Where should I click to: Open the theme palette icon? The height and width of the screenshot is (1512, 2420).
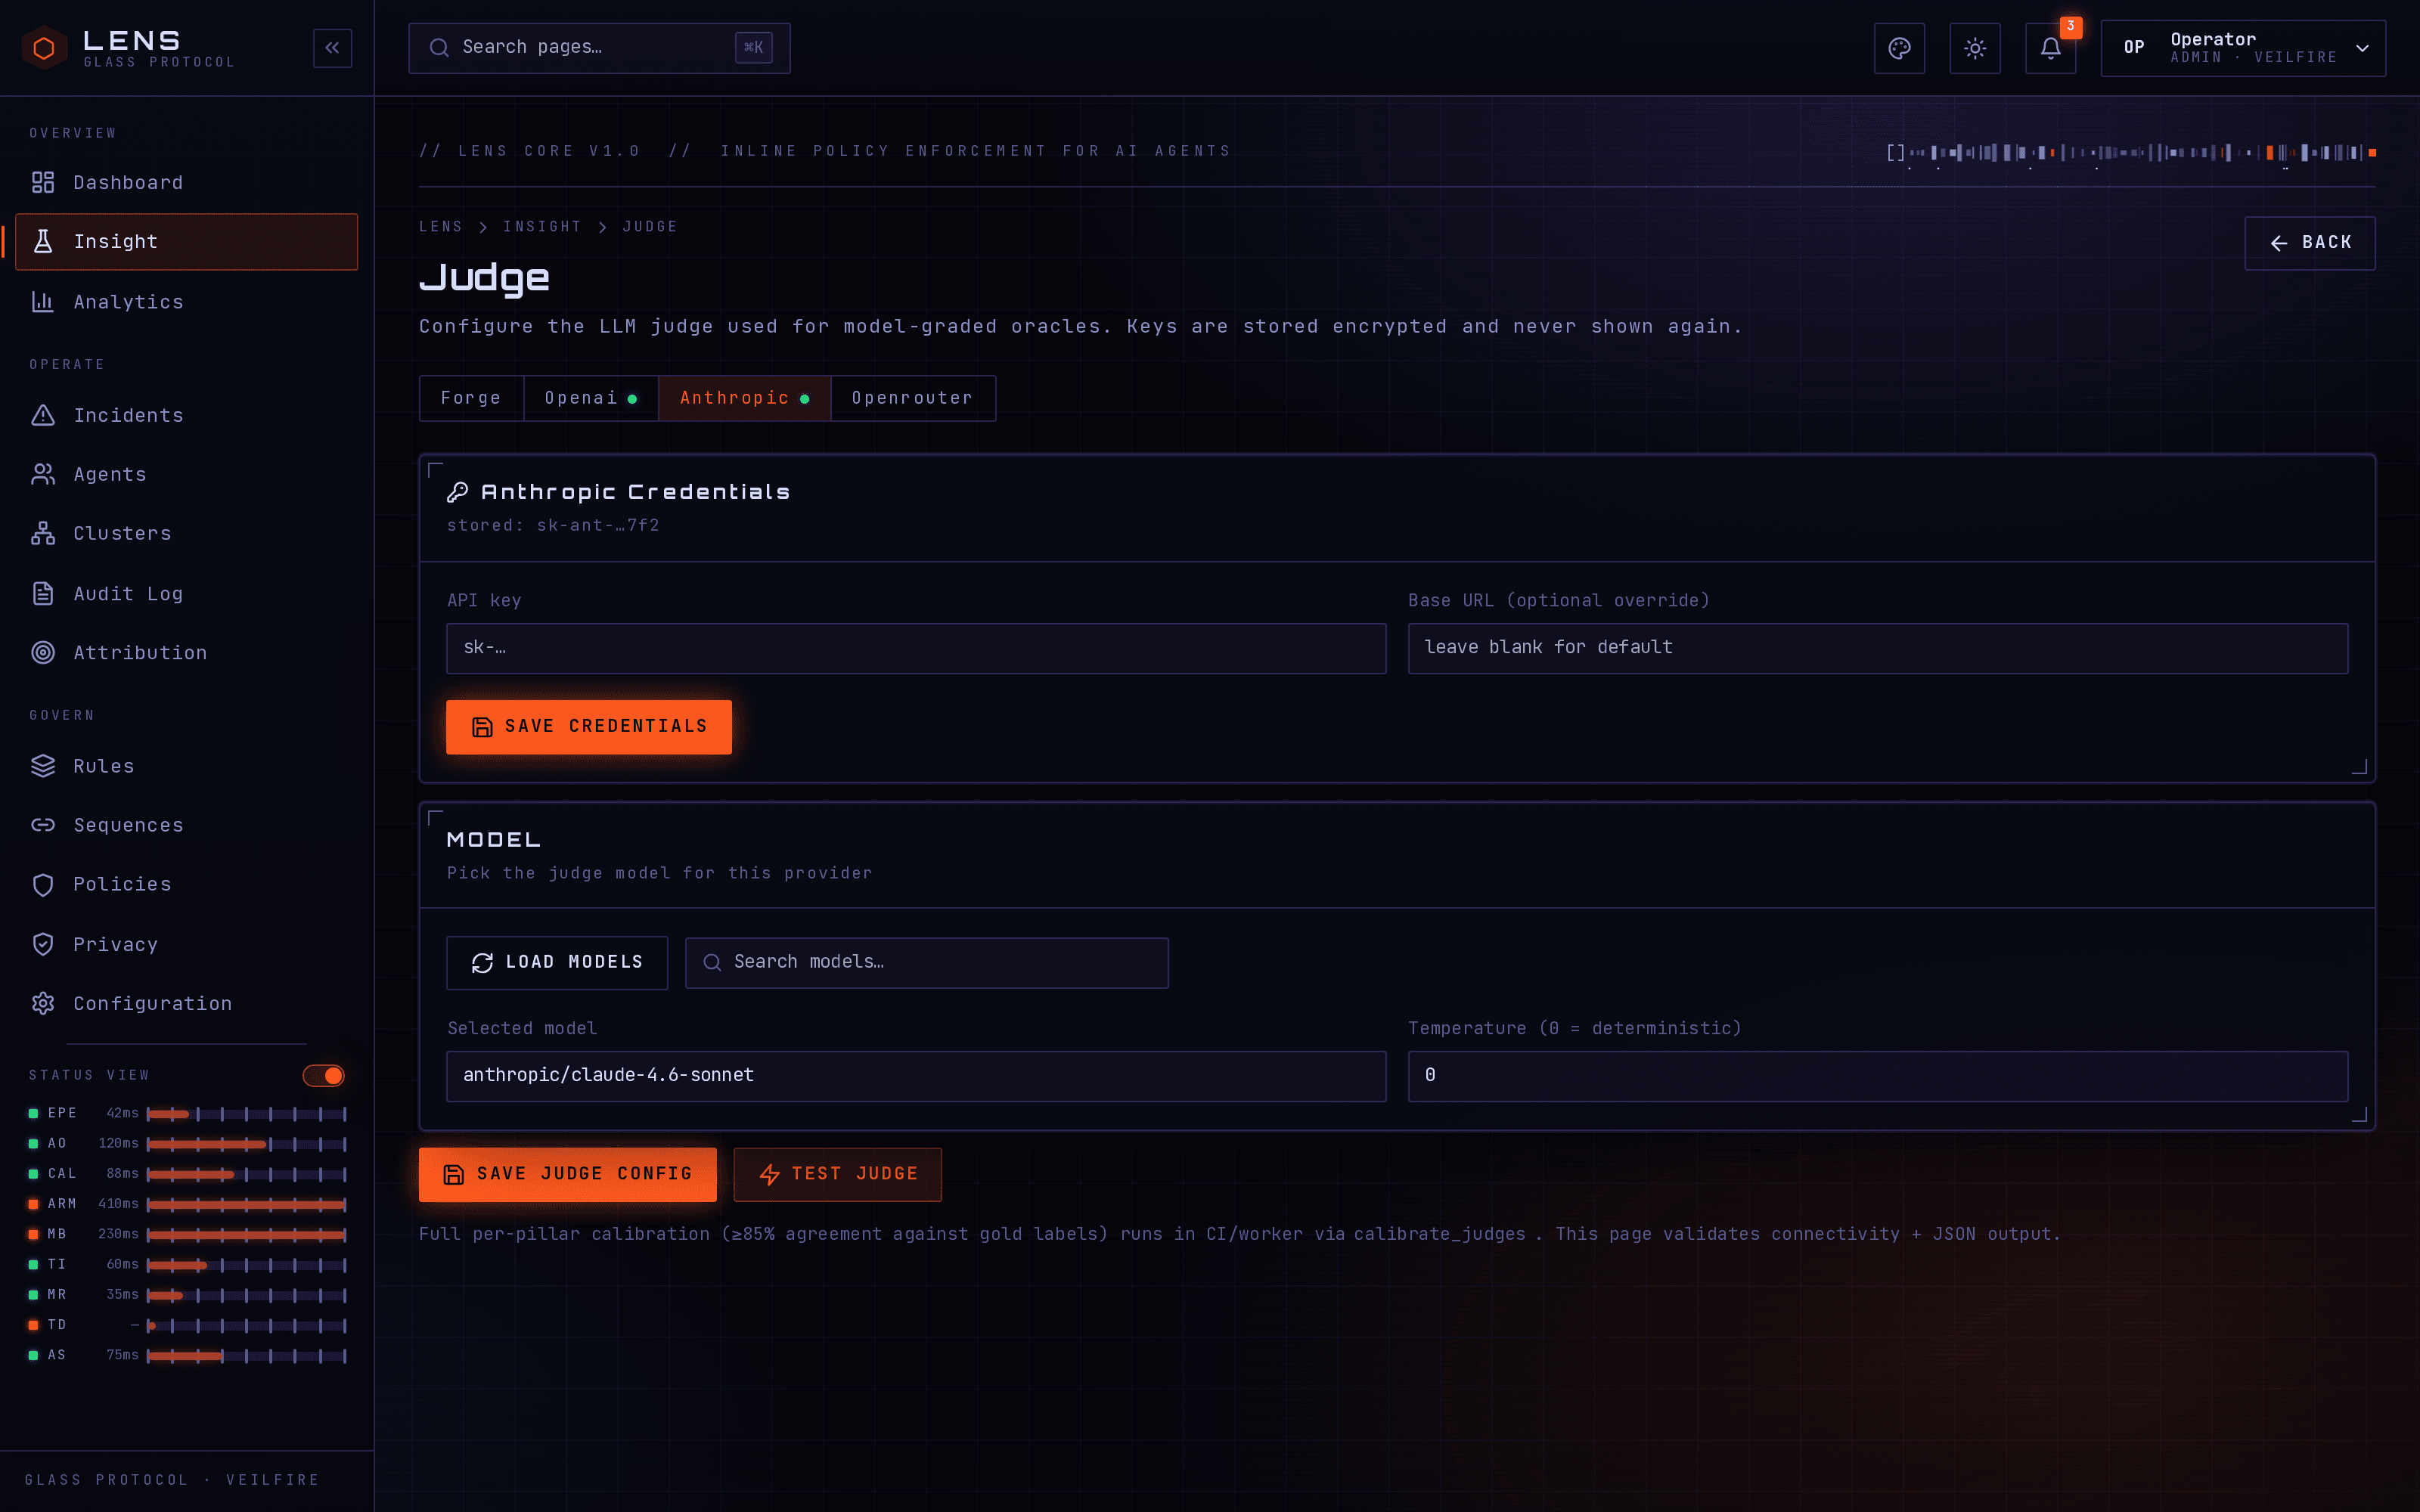pos(1899,48)
